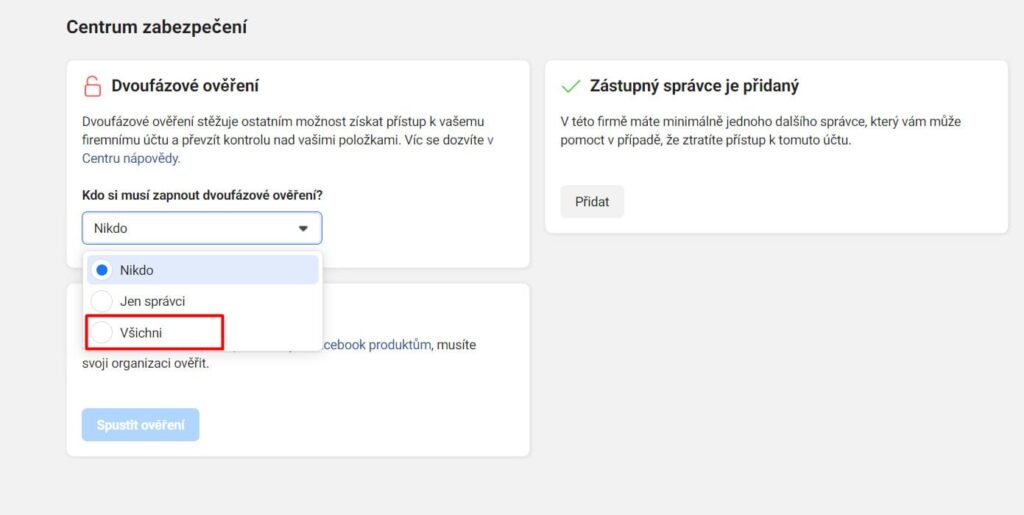This screenshot has height=515, width=1024.
Task: Click the red unlocked padlock icon
Action: tap(92, 86)
